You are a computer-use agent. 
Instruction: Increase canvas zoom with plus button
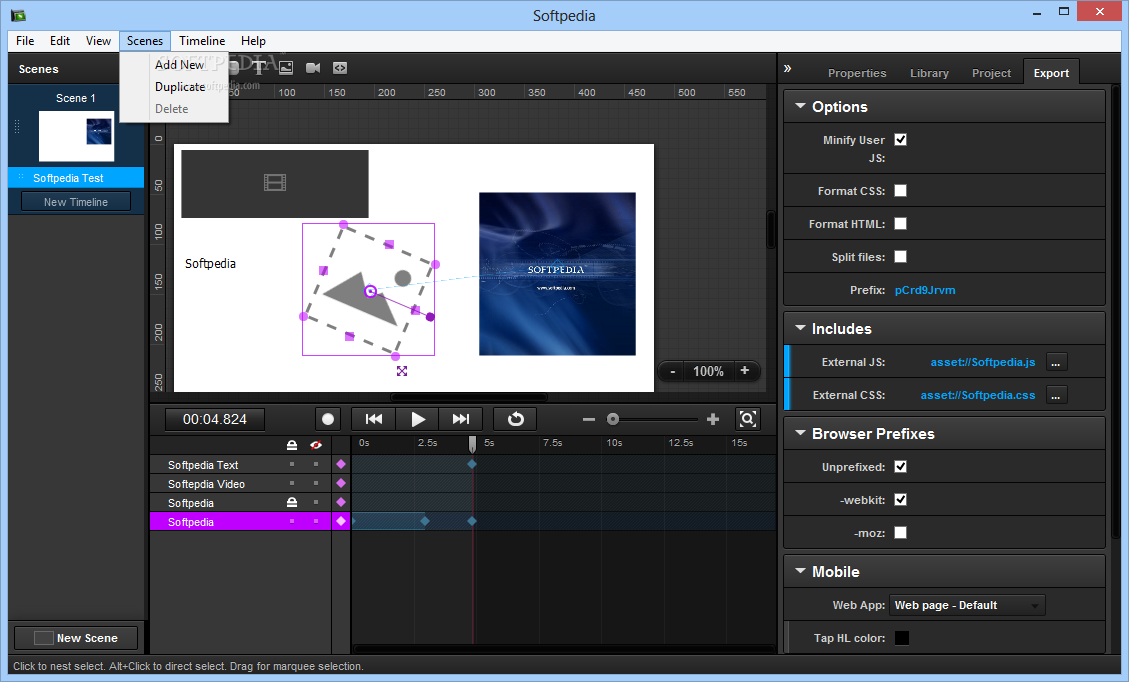745,371
